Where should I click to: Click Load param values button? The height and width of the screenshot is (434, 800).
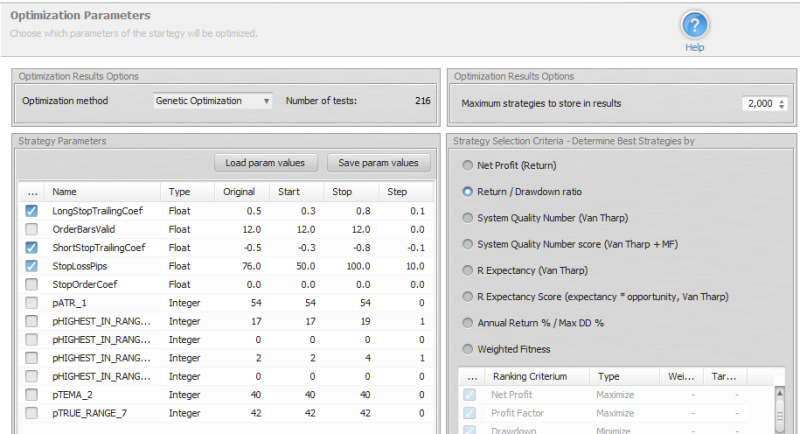pos(265,163)
